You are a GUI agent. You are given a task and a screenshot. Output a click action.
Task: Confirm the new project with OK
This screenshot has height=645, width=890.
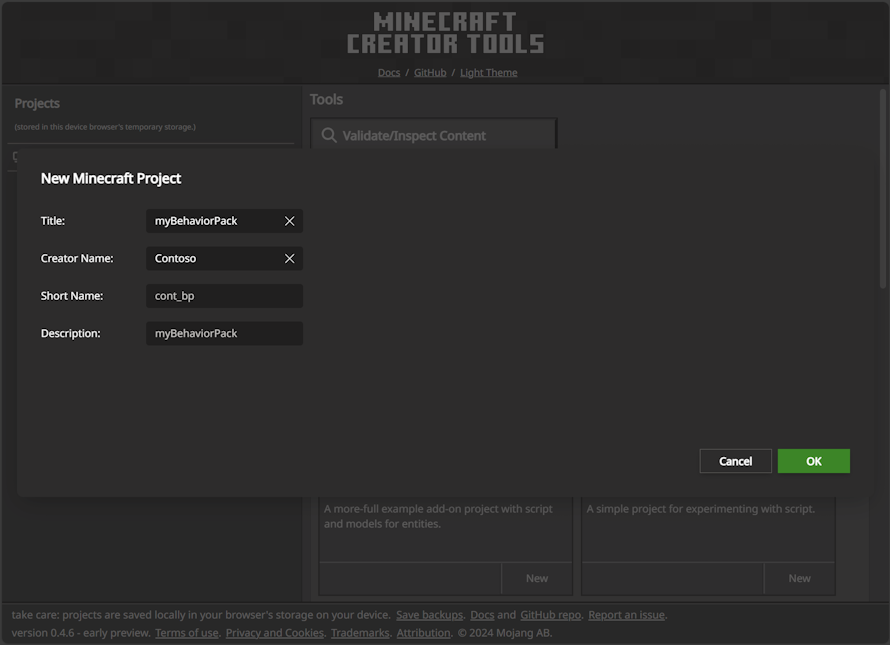(813, 460)
